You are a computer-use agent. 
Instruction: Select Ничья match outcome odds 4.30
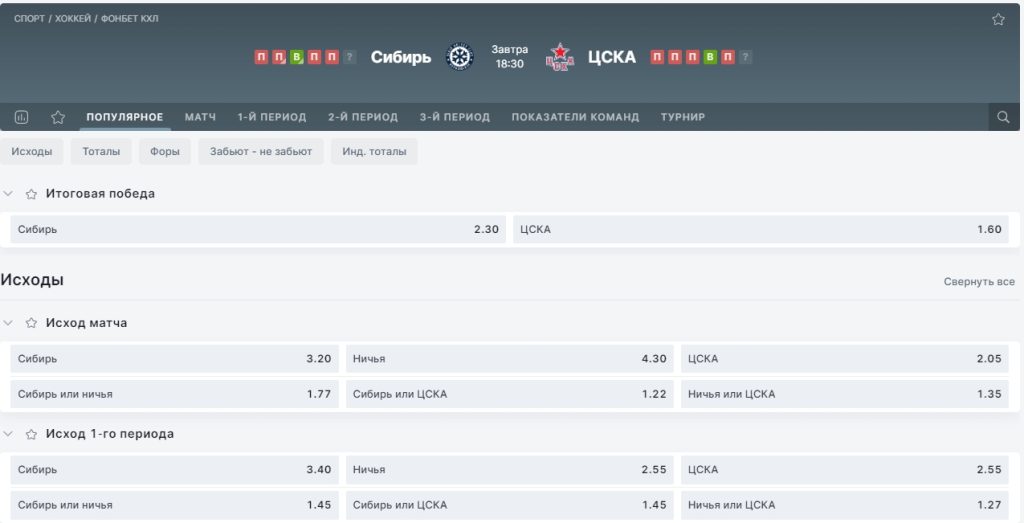(x=509, y=358)
